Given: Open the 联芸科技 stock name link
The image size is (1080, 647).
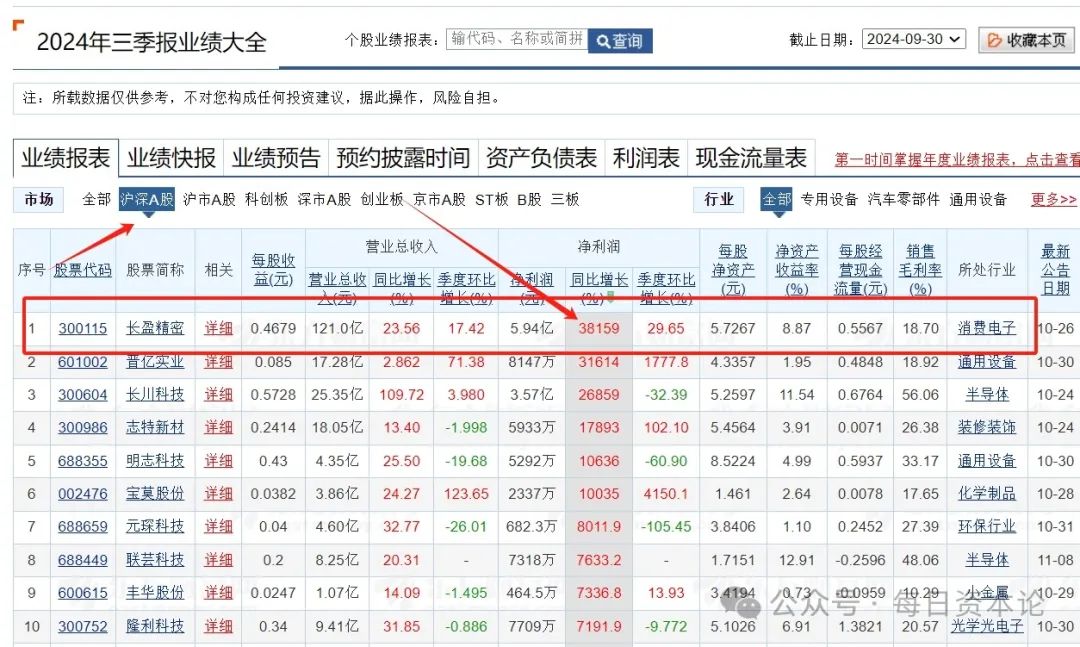Looking at the screenshot, I should pyautogui.click(x=155, y=560).
